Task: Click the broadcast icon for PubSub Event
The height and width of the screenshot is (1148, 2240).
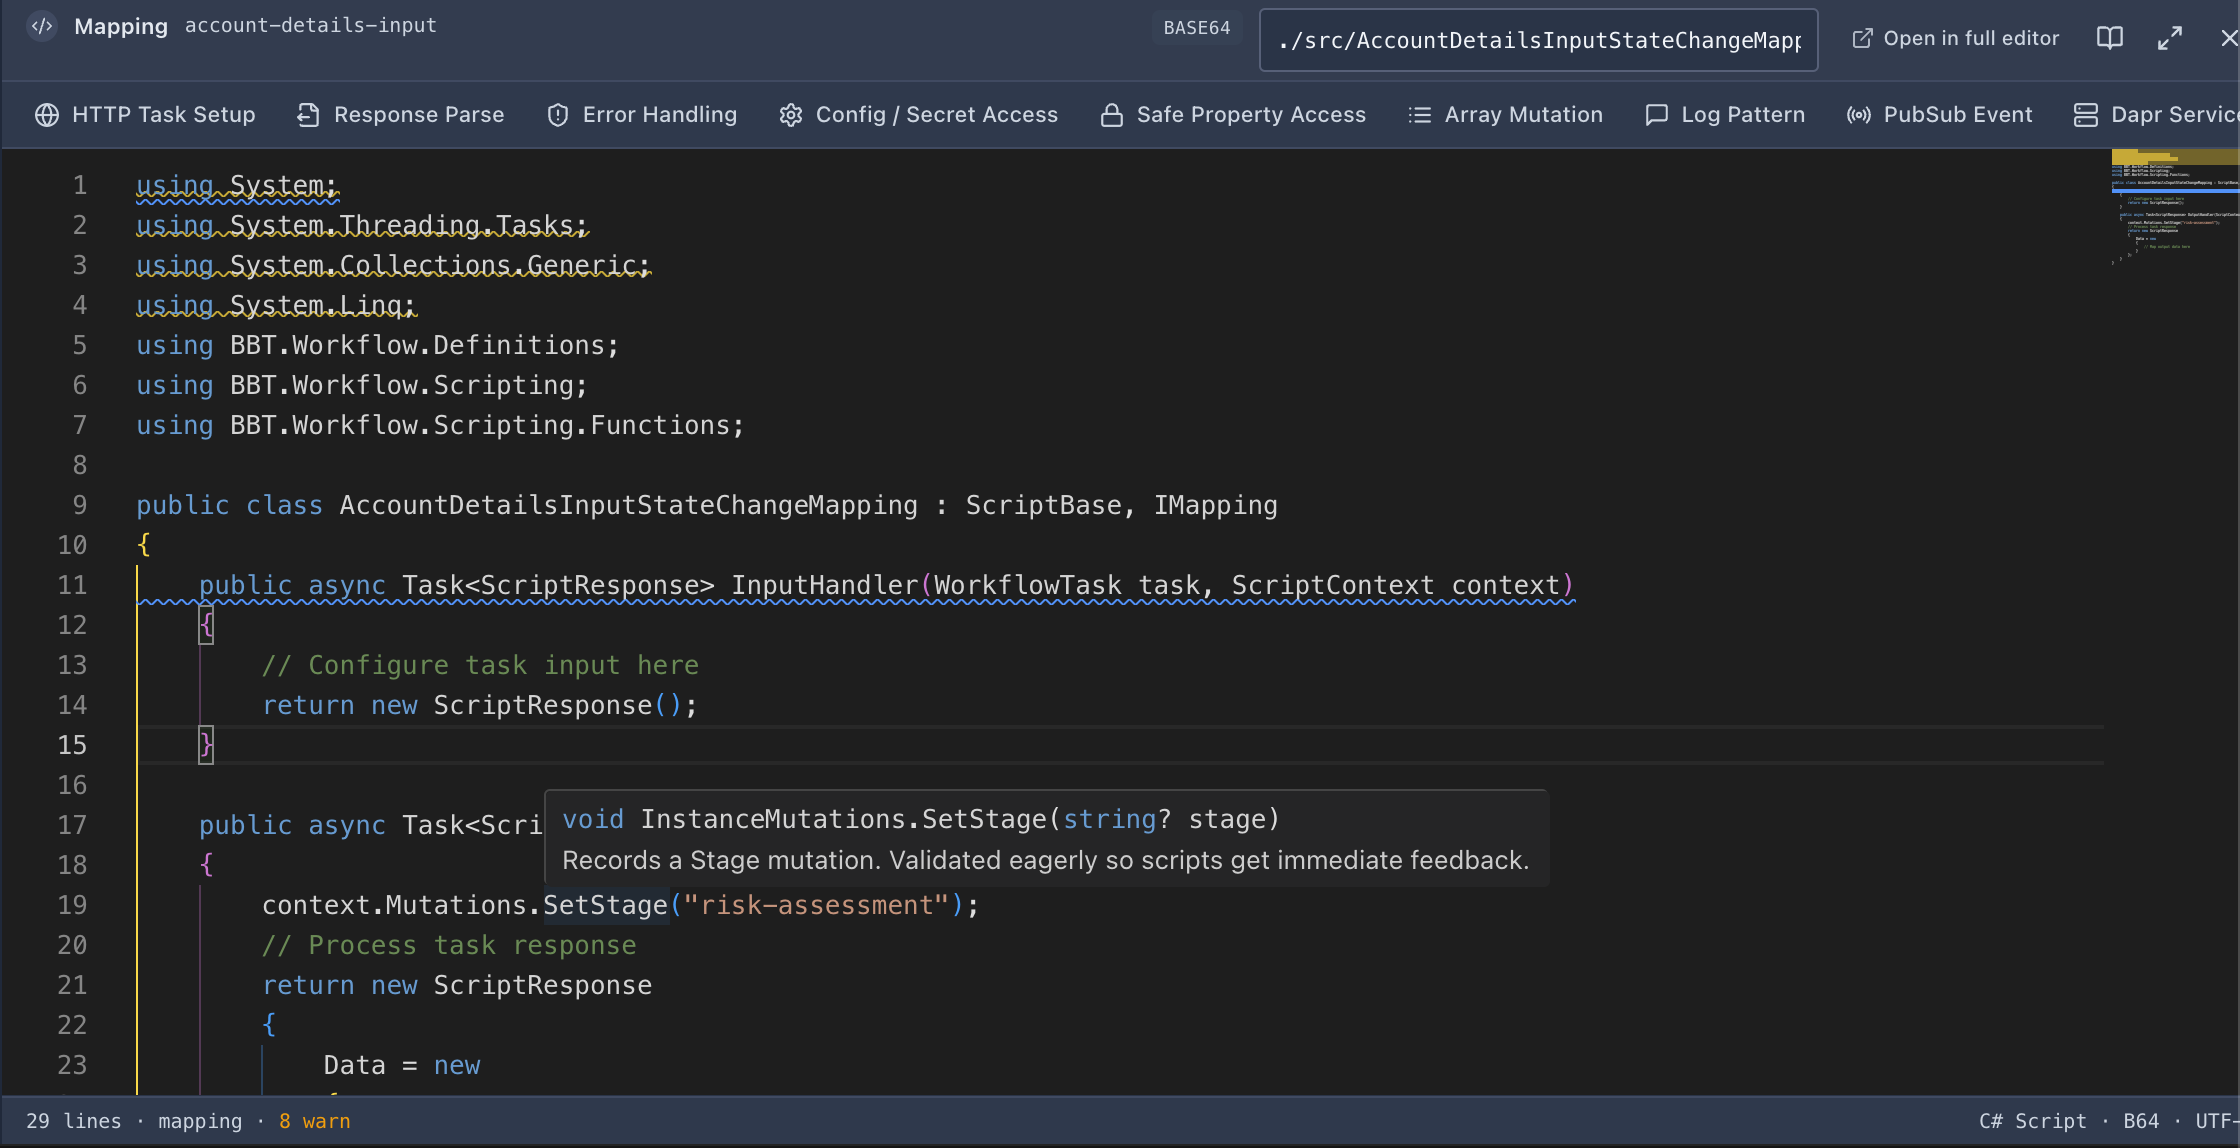Action: tap(1859, 115)
